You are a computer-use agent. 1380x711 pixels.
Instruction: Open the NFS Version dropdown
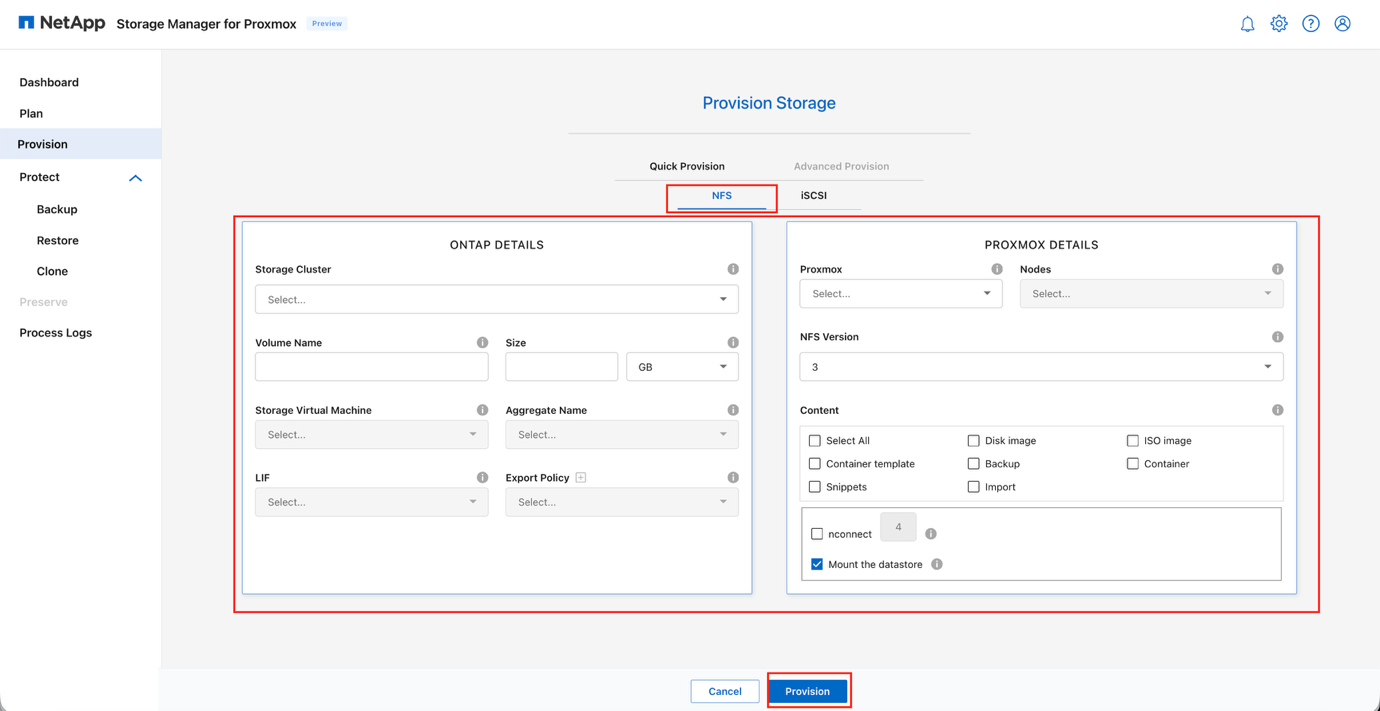click(1040, 367)
